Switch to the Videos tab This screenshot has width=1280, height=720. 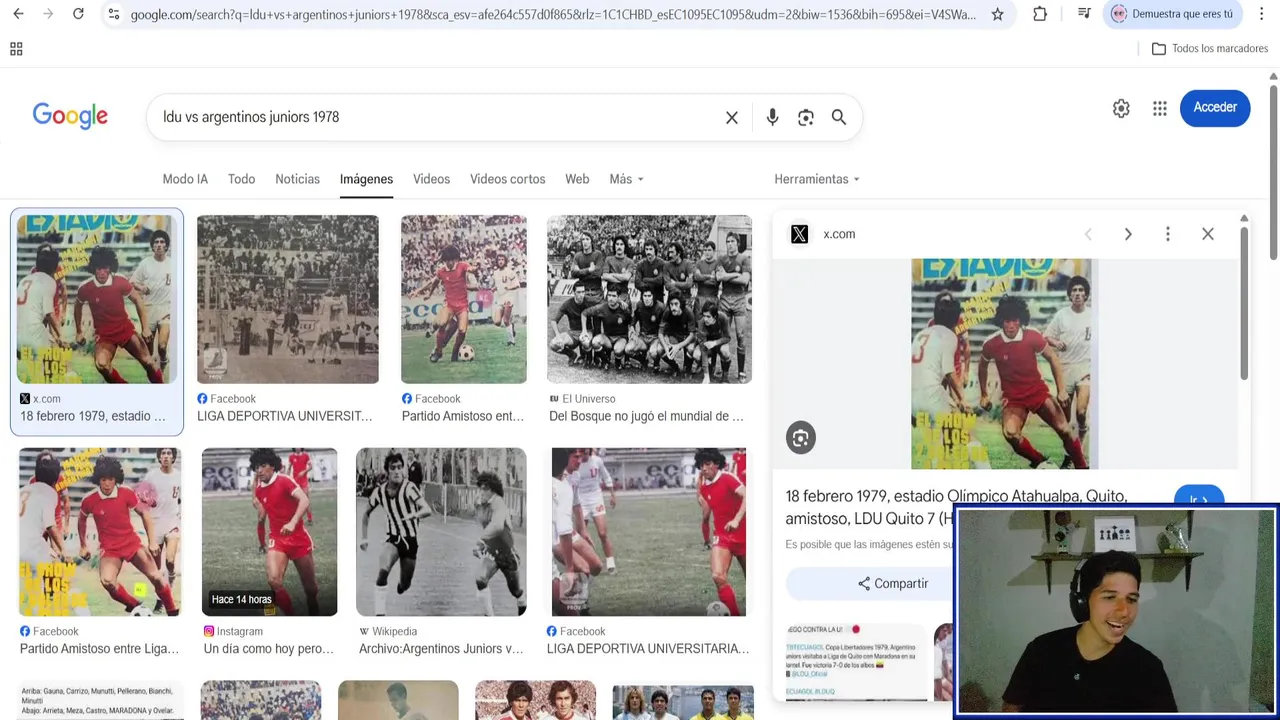coord(431,179)
